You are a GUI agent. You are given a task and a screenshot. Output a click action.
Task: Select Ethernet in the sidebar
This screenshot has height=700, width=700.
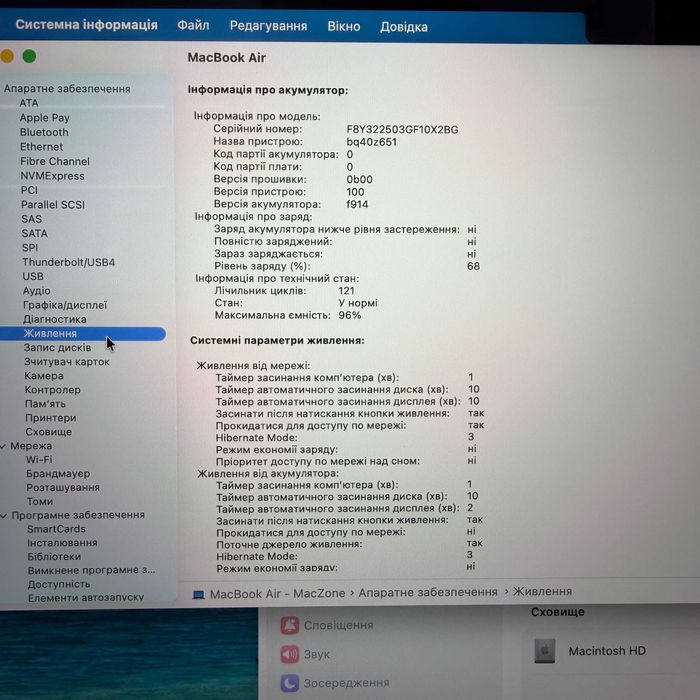click(x=42, y=147)
